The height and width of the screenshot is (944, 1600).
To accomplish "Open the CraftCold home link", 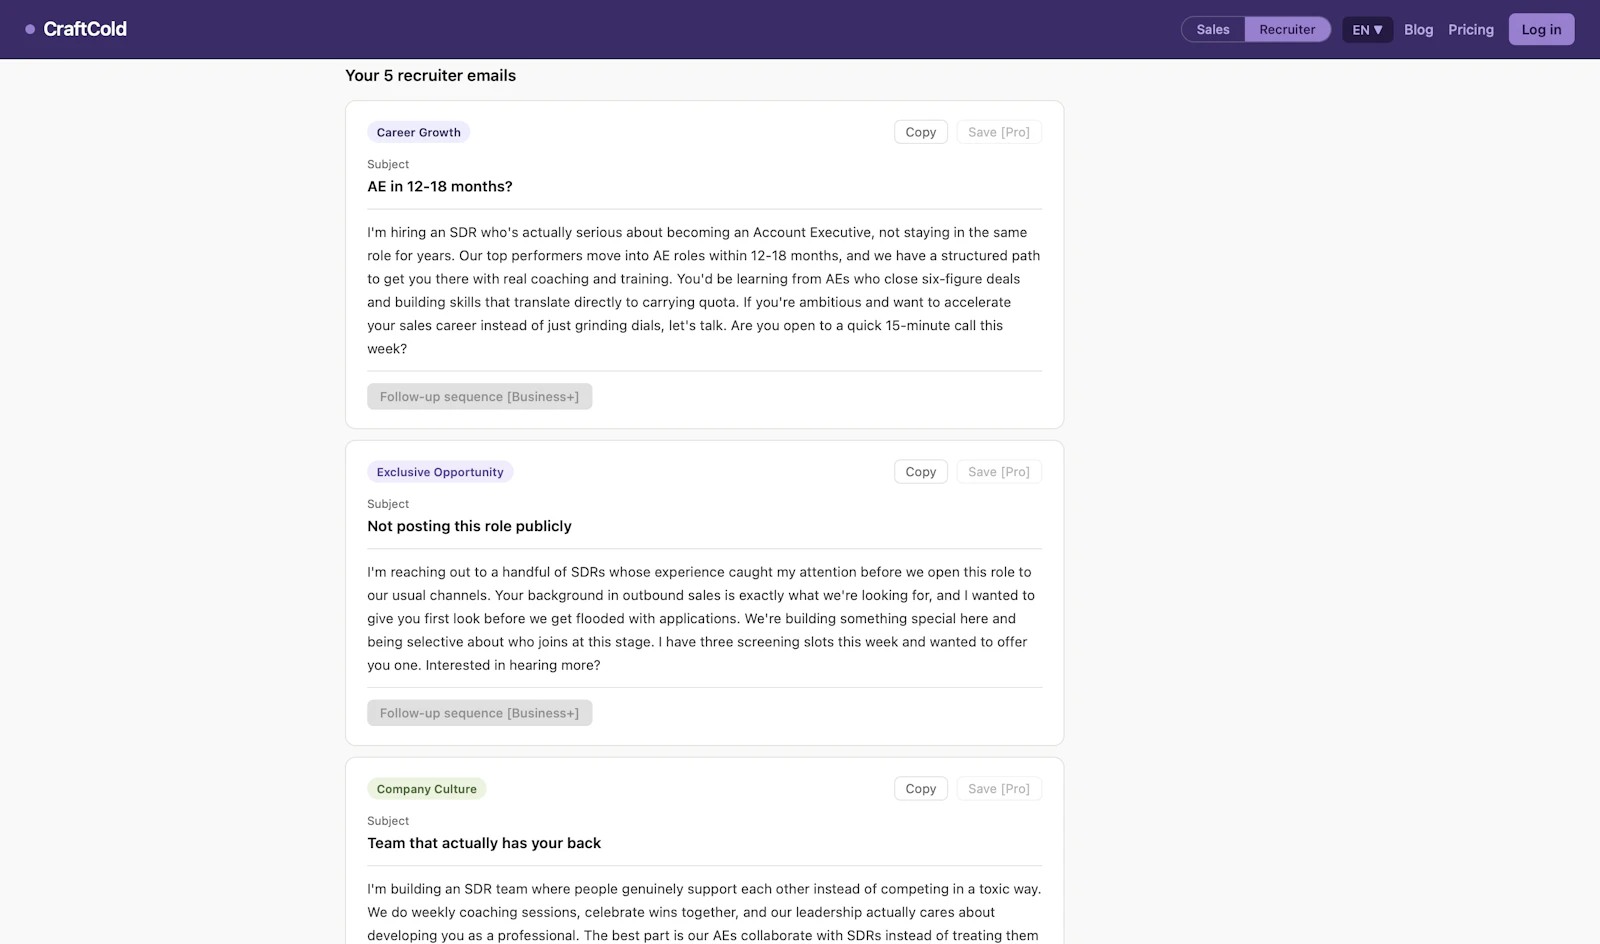I will pos(76,29).
